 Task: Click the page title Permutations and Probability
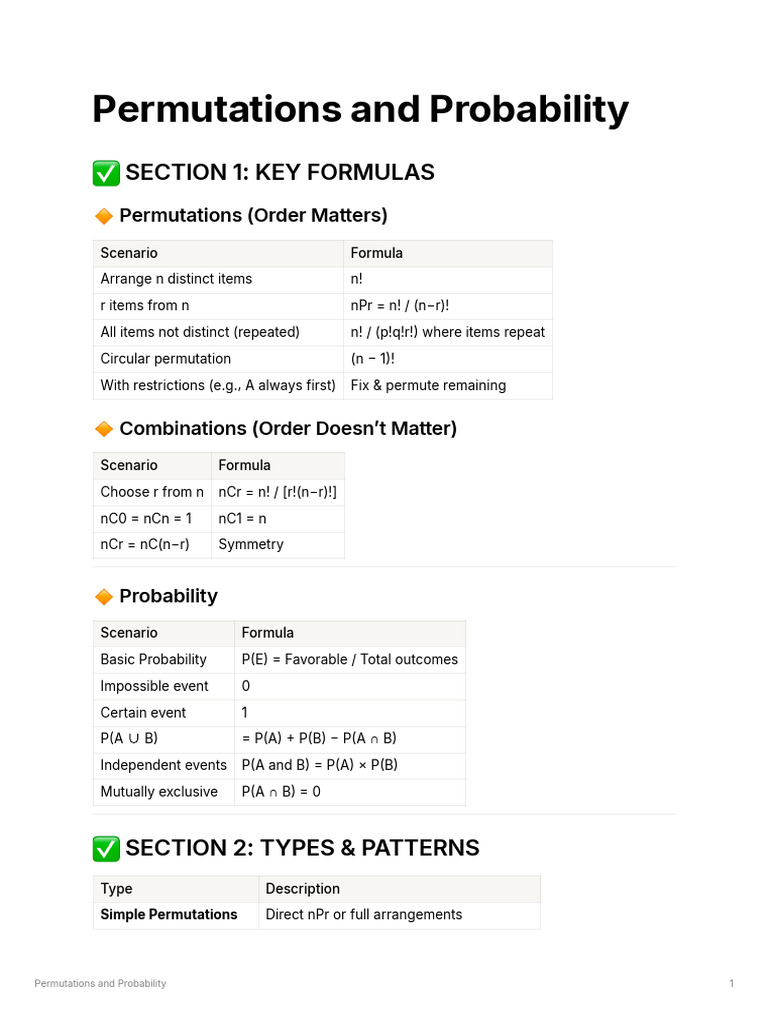tap(360, 109)
